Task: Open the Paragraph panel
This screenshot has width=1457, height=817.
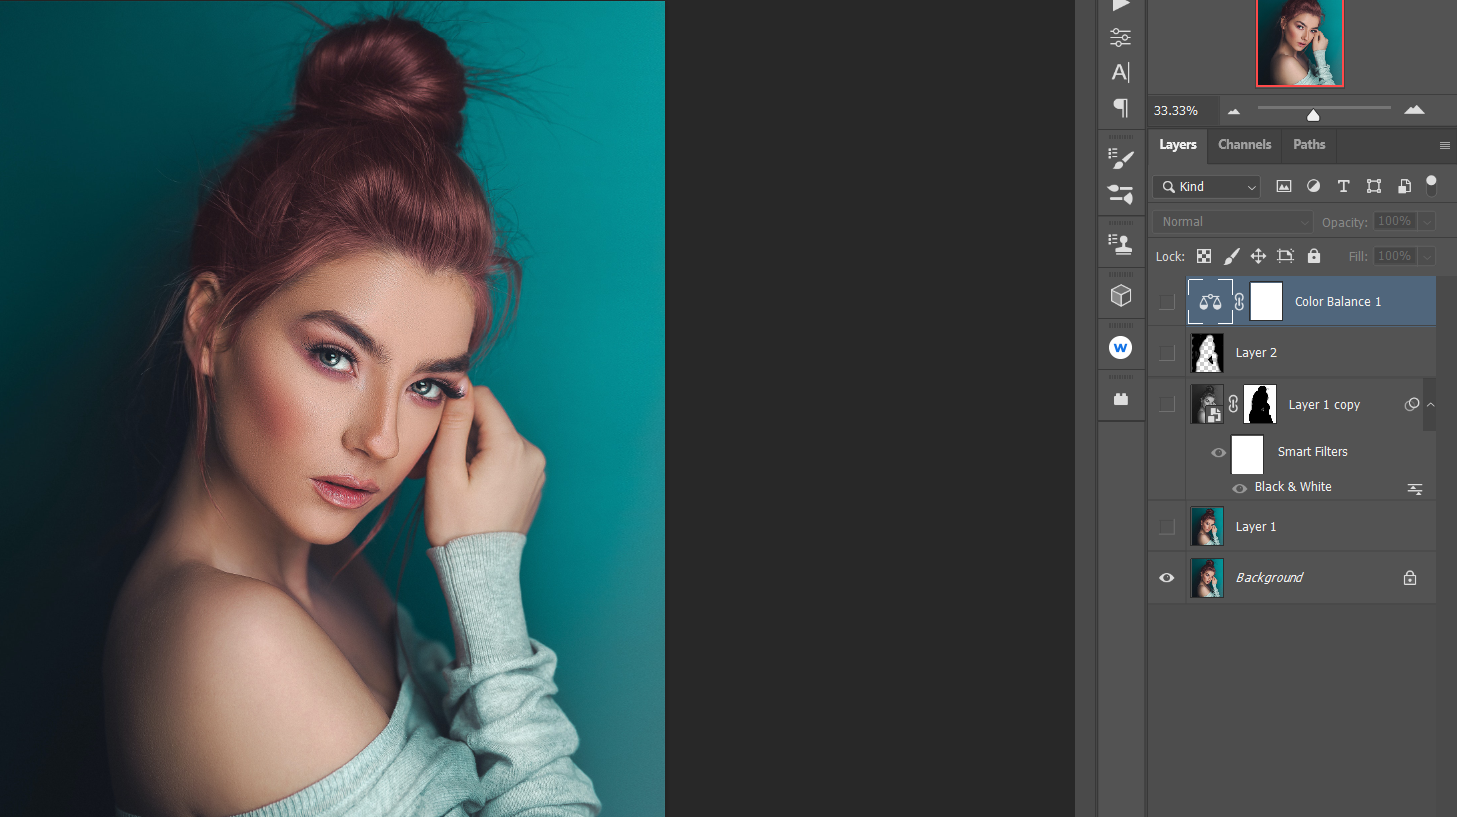Action: pos(1121,108)
